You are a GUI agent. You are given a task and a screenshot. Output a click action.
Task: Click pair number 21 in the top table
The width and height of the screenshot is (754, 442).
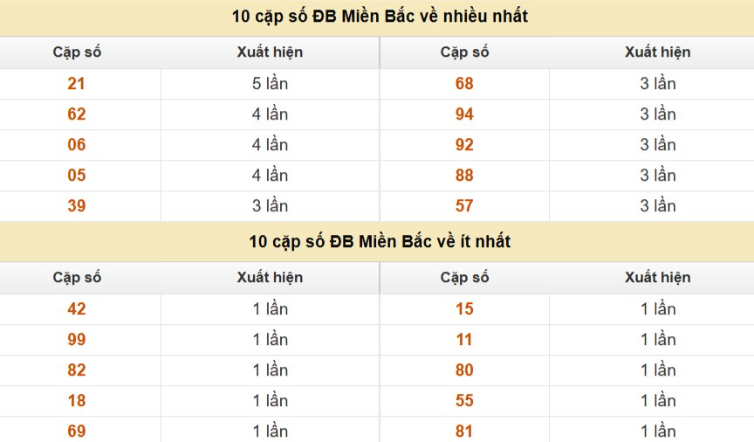pos(77,84)
